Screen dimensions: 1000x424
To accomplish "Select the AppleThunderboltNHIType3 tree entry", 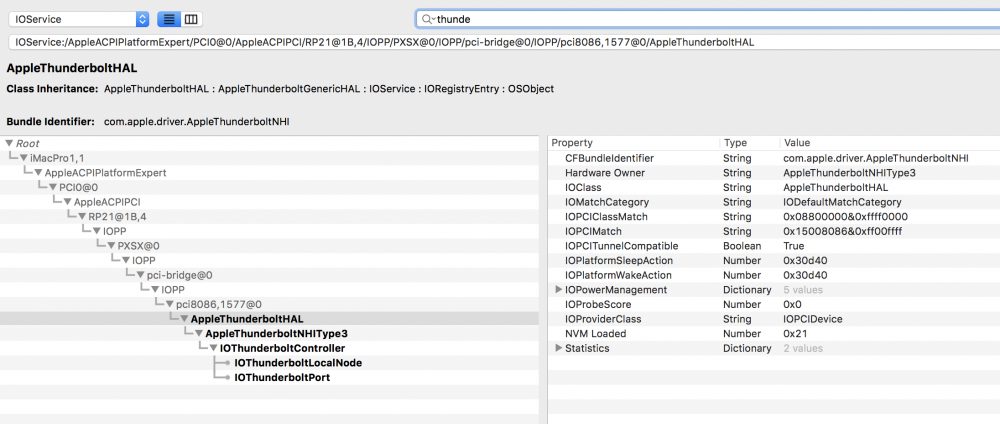I will (x=276, y=333).
